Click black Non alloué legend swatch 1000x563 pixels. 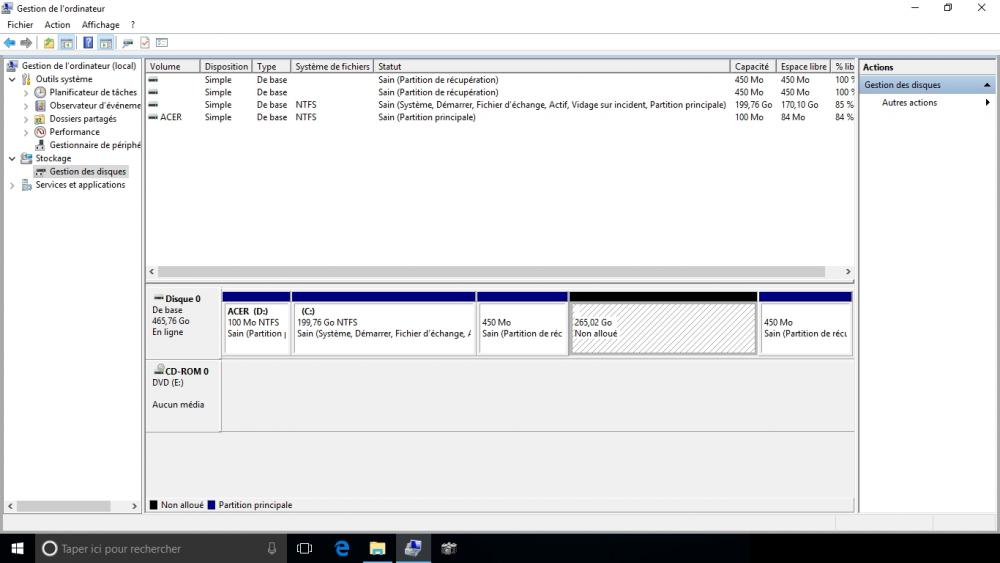[x=153, y=505]
